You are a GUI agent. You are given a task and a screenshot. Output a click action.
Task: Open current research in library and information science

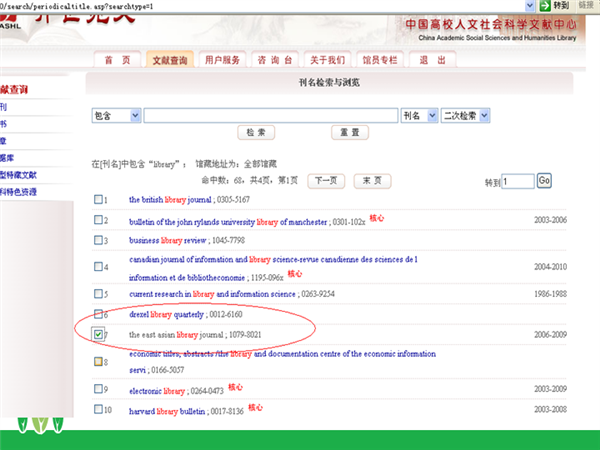click(x=212, y=294)
